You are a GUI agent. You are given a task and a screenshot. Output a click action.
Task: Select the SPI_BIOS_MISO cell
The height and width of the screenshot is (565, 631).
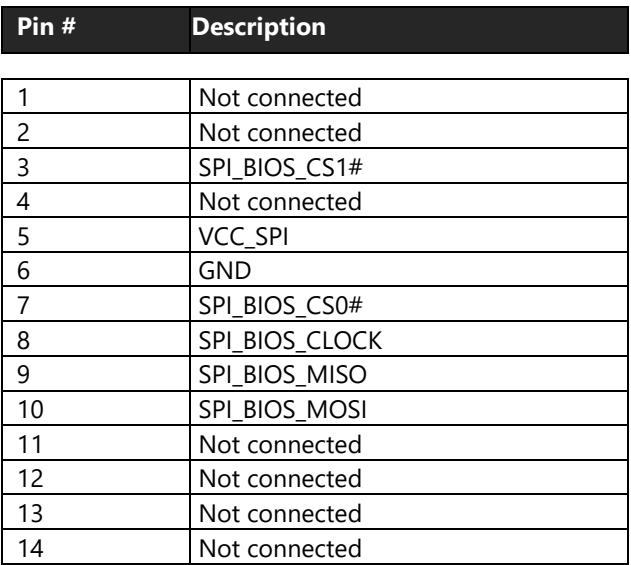pyautogui.click(x=409, y=373)
